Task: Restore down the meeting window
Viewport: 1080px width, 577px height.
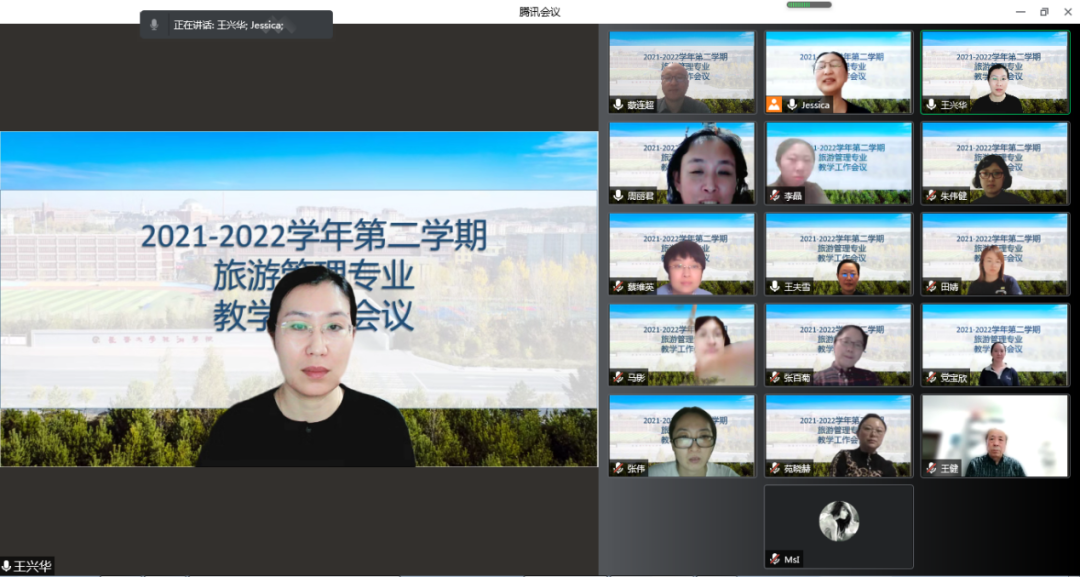Action: coord(1044,11)
